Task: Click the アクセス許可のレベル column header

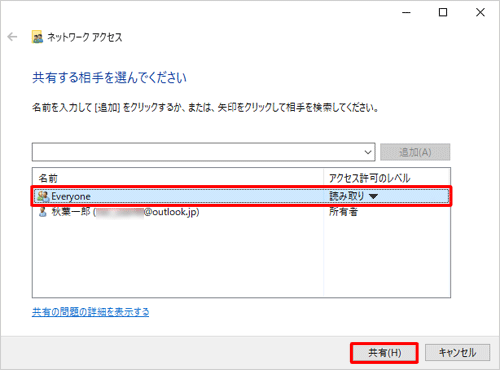Action: click(370, 178)
